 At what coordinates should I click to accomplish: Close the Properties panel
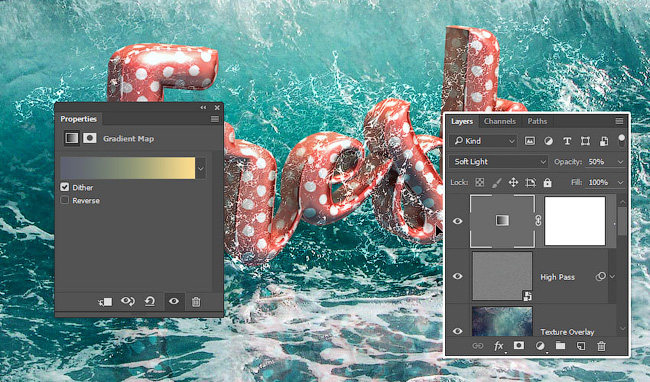pyautogui.click(x=217, y=108)
